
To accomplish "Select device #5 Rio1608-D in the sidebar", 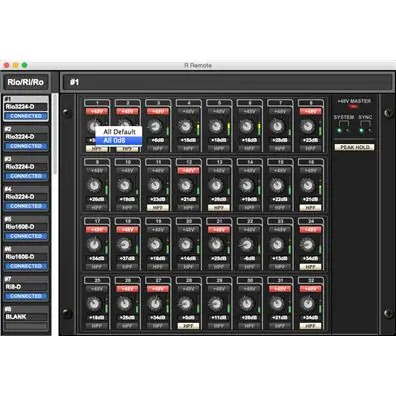I will [26, 228].
